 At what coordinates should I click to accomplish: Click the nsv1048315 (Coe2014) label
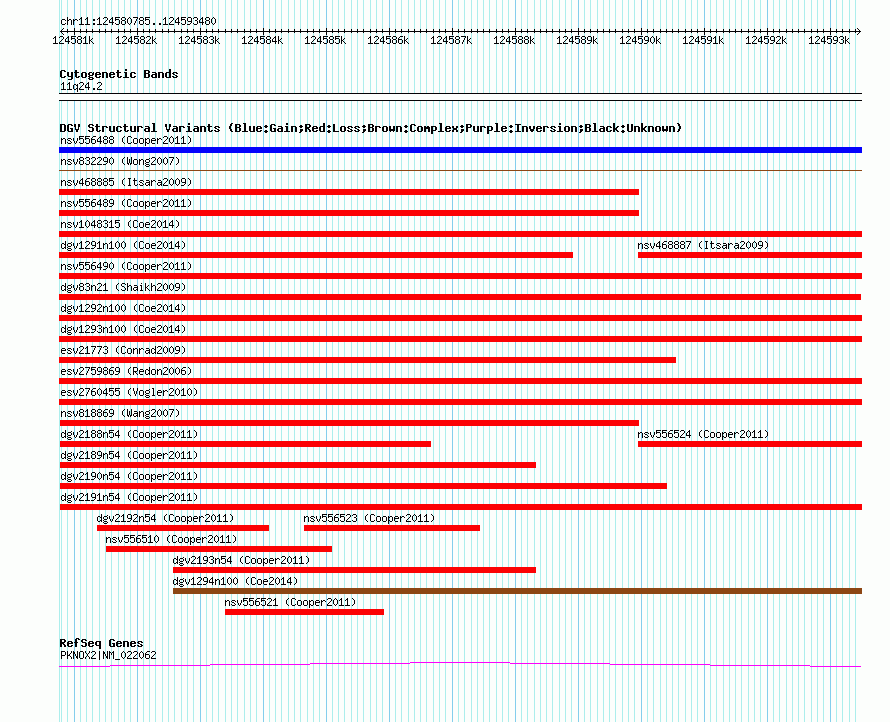(x=120, y=224)
